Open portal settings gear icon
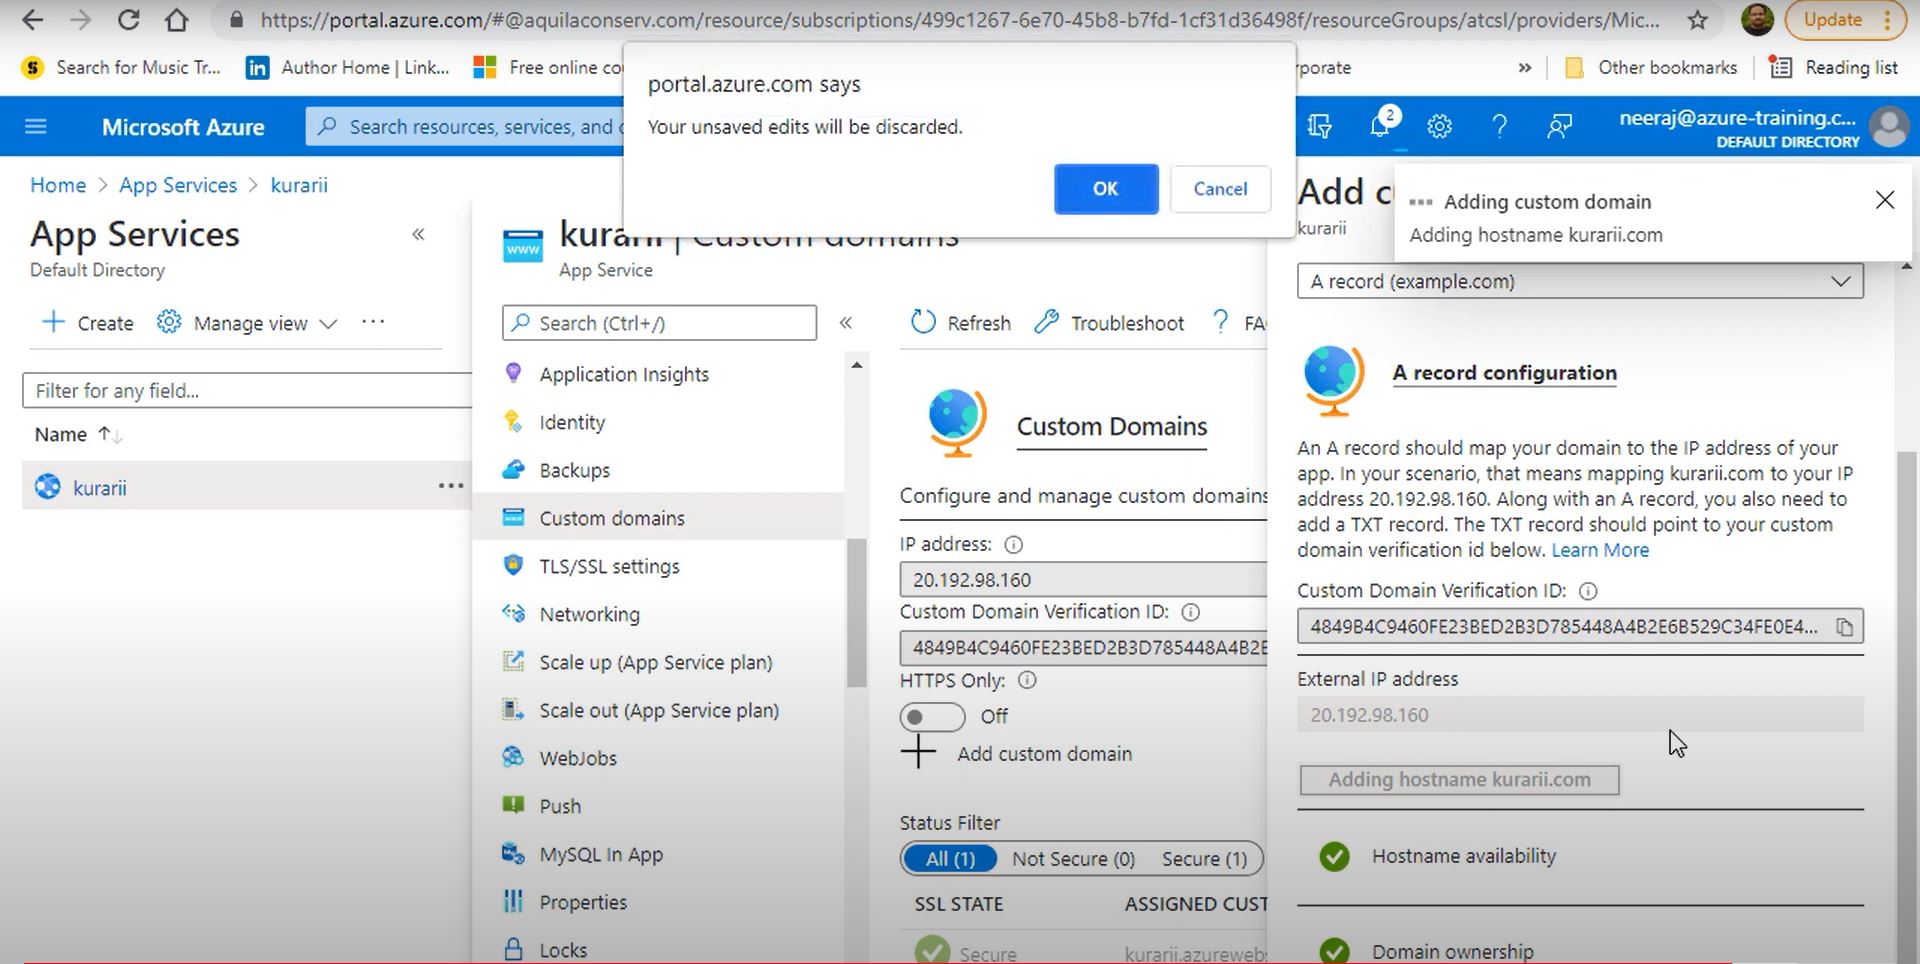1920x964 pixels. point(1439,126)
